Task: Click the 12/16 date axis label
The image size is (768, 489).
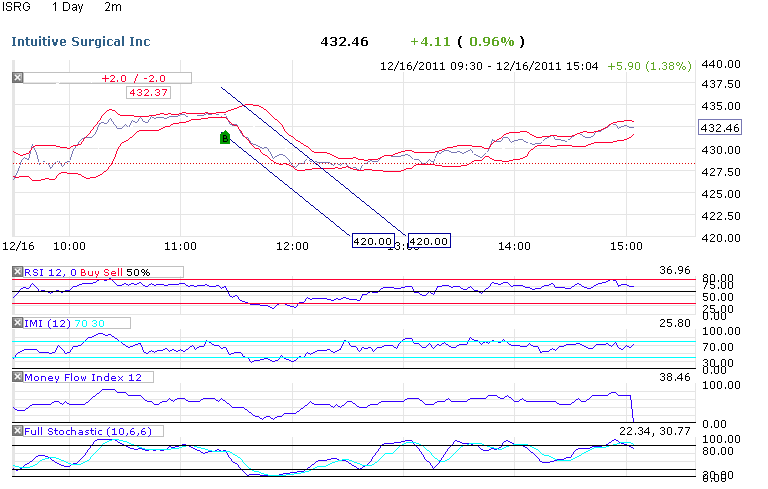Action: point(18,246)
